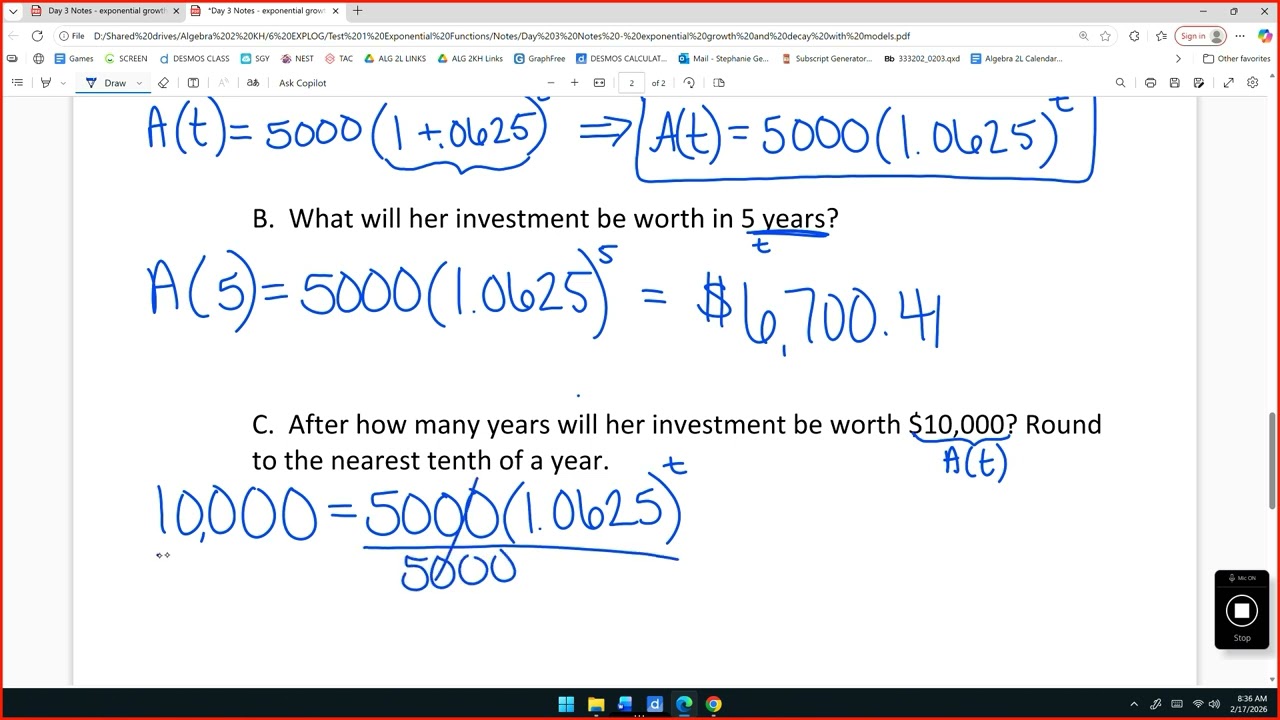Add this page to favorites star

(1105, 36)
